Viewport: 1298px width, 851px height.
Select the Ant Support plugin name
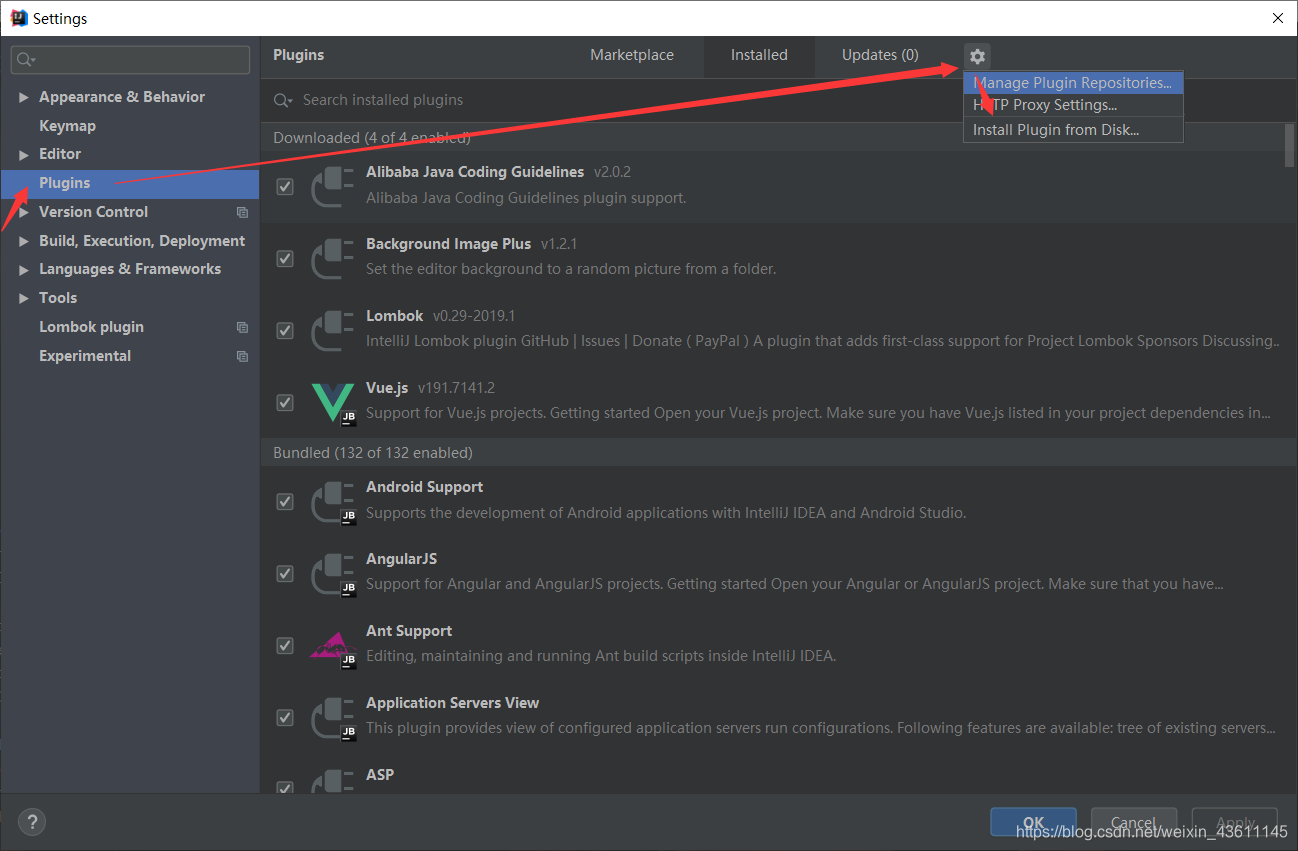pos(409,631)
